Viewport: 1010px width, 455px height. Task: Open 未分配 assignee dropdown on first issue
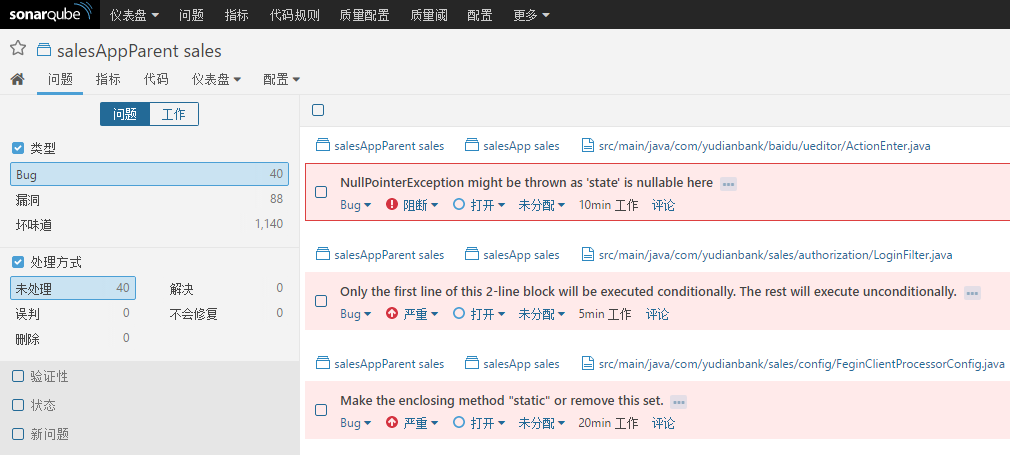click(x=541, y=205)
